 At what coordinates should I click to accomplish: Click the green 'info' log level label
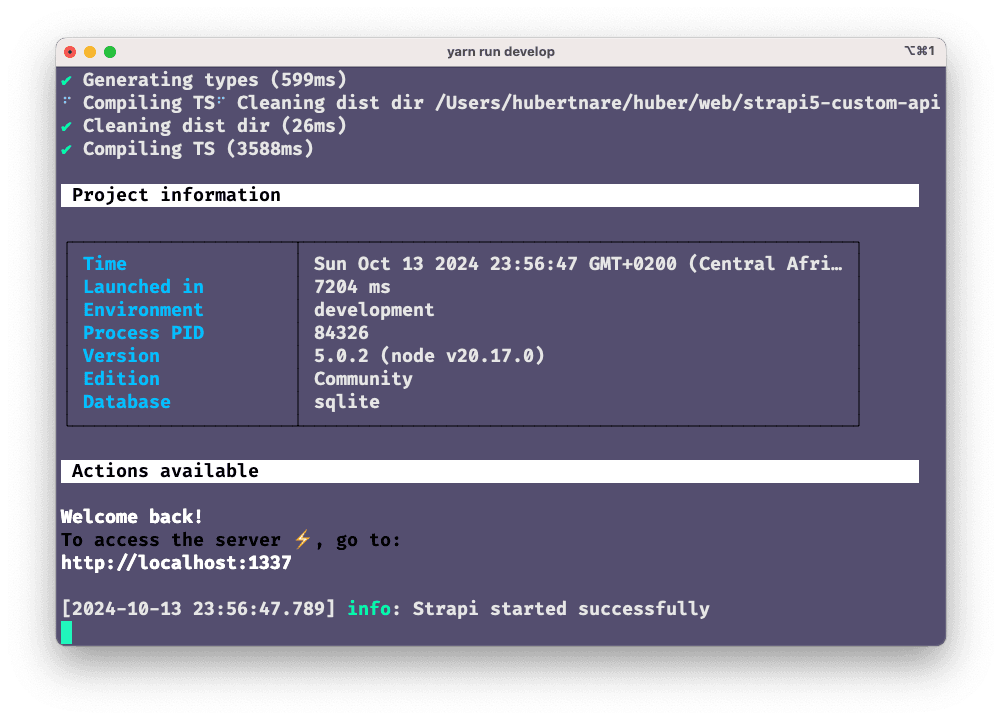(x=369, y=609)
